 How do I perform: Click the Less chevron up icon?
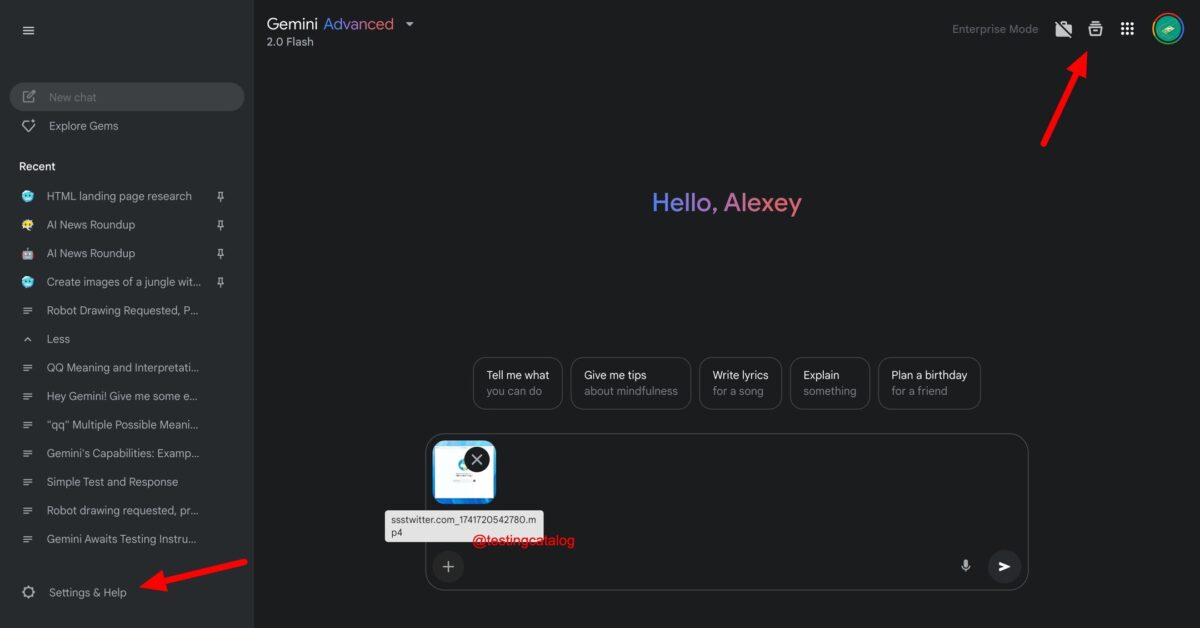click(28, 339)
